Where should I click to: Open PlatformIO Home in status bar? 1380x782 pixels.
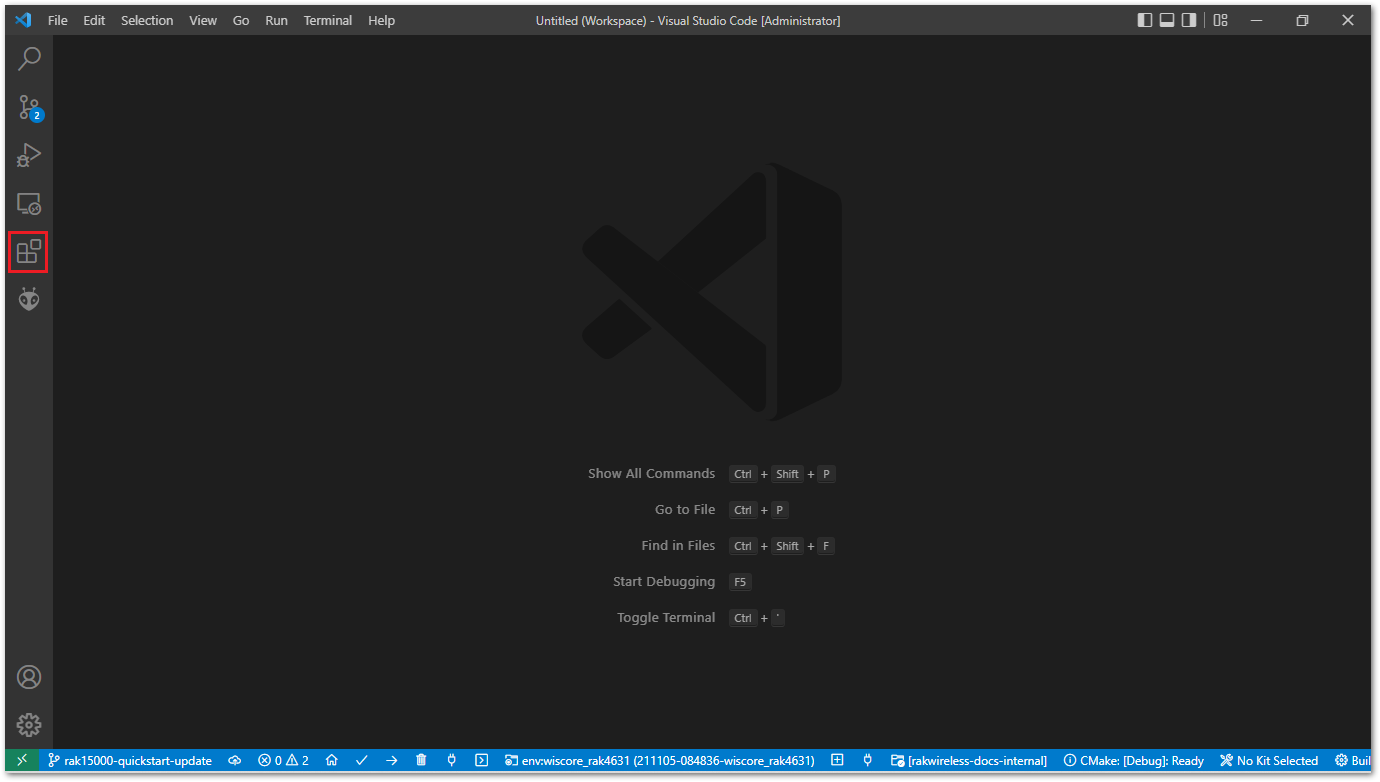(332, 760)
